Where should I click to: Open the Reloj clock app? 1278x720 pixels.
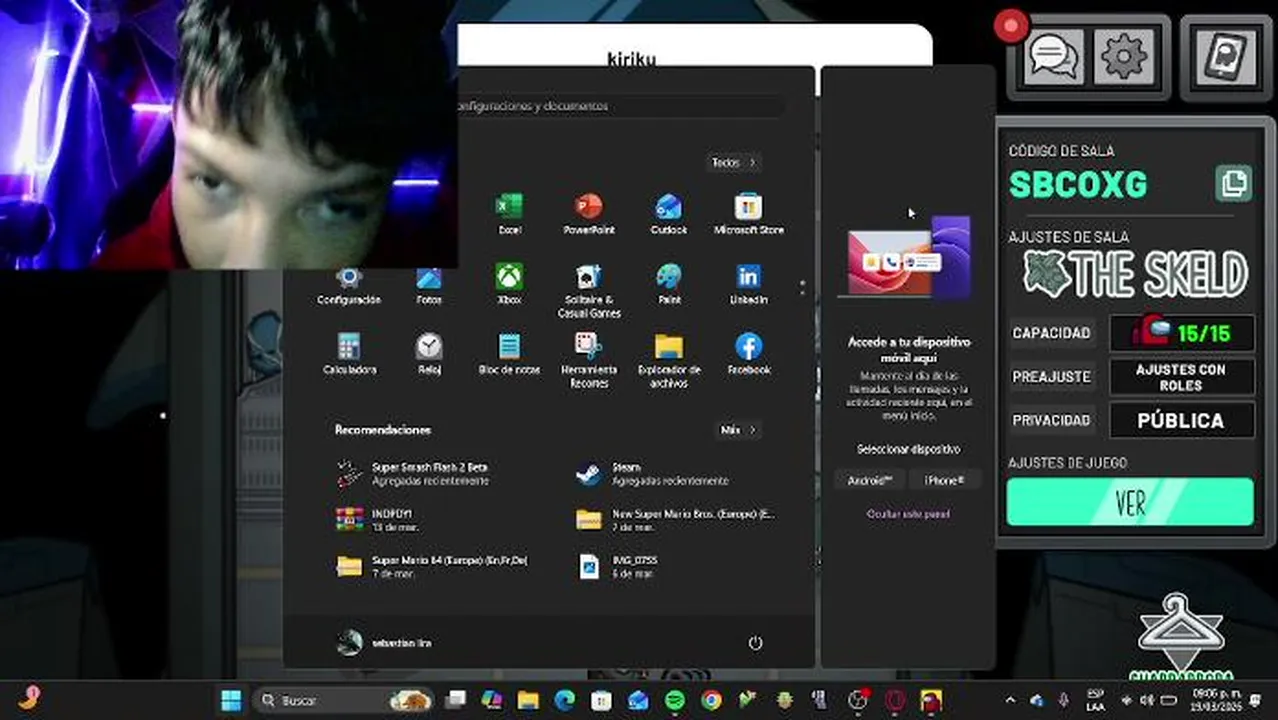429,354
